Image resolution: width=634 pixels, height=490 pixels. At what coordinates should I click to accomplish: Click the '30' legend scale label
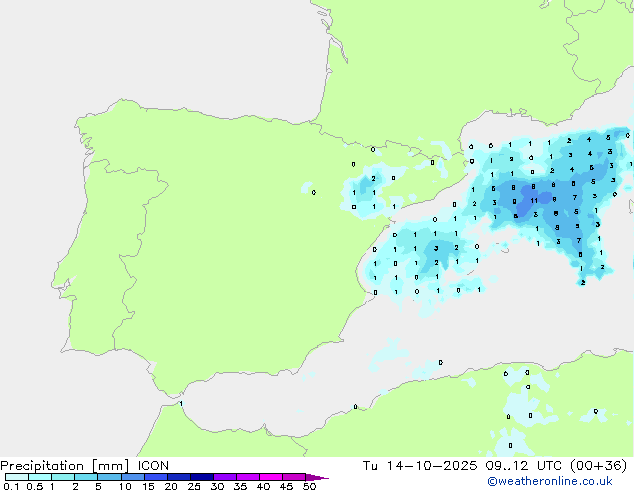point(217,486)
